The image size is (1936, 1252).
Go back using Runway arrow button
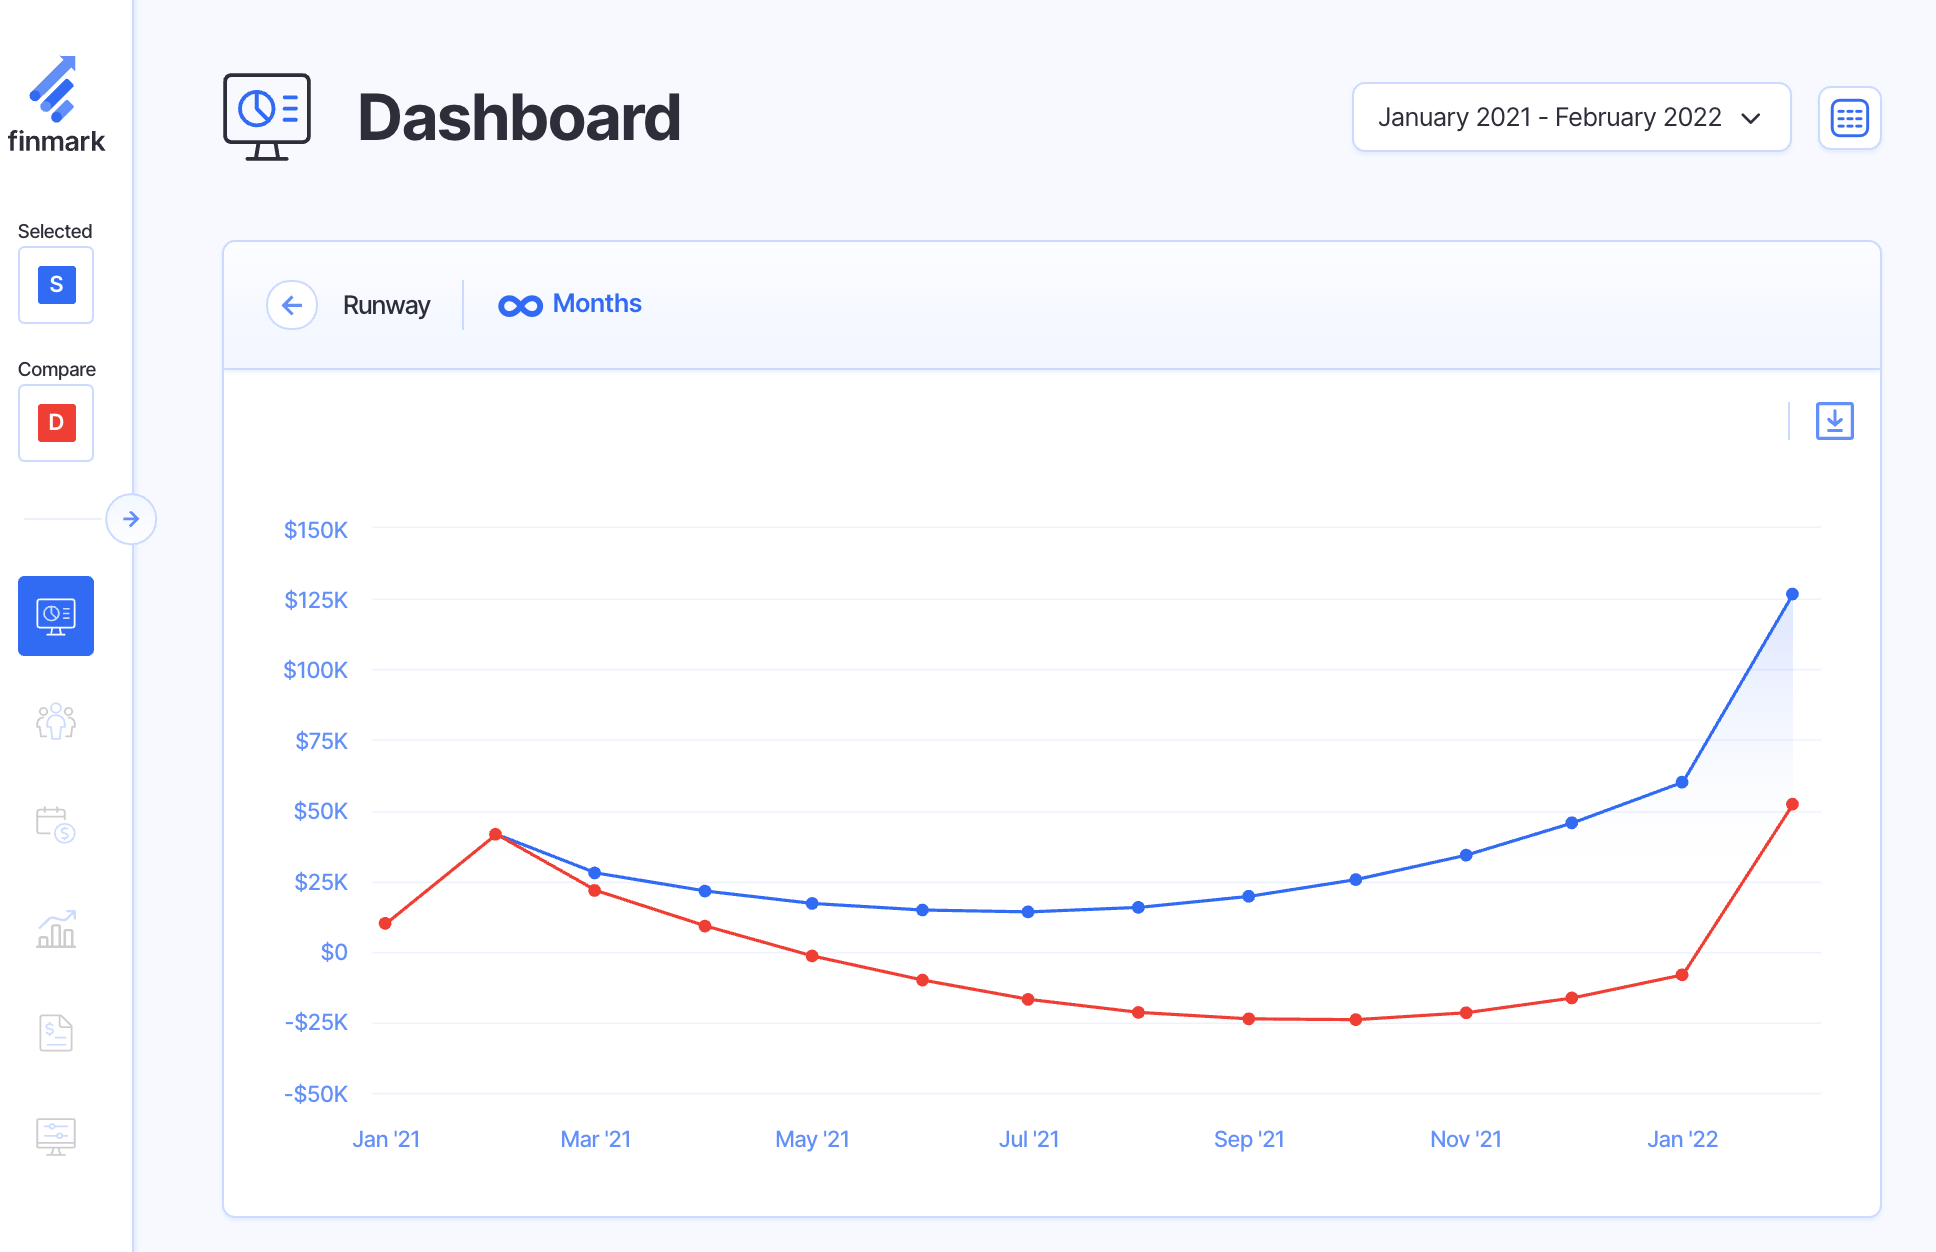(x=292, y=305)
